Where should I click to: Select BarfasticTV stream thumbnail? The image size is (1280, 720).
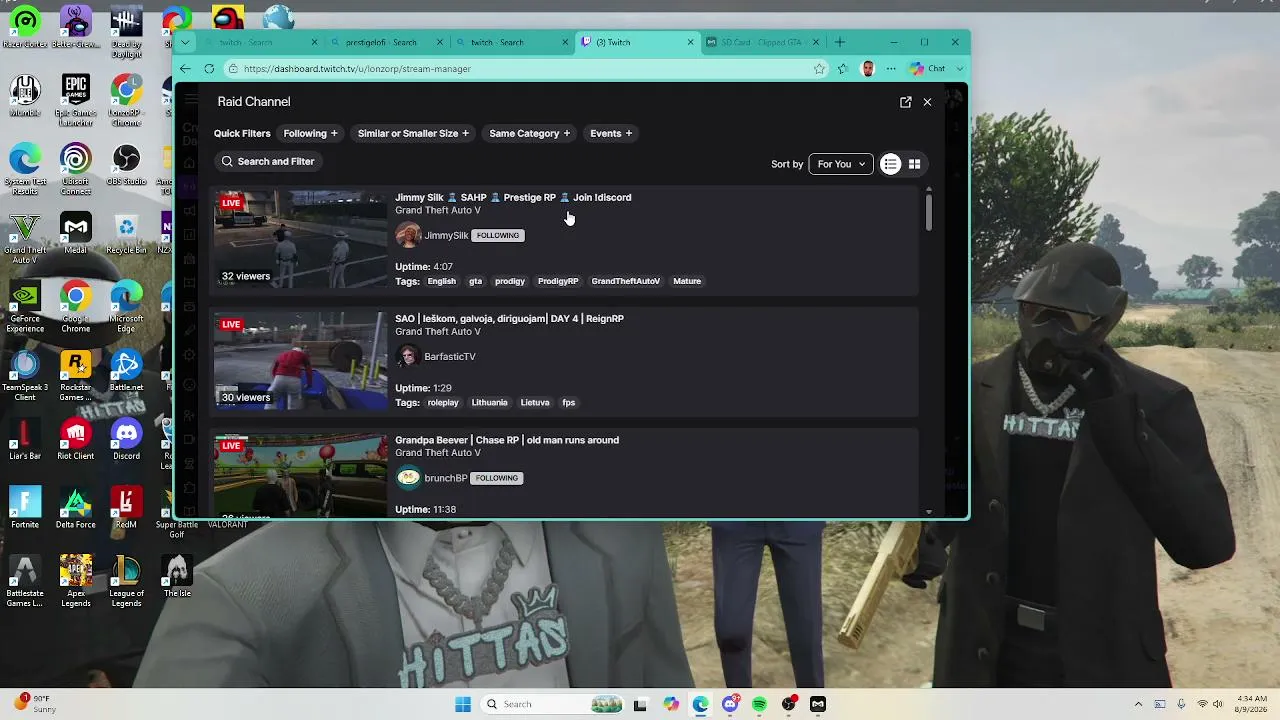click(300, 361)
